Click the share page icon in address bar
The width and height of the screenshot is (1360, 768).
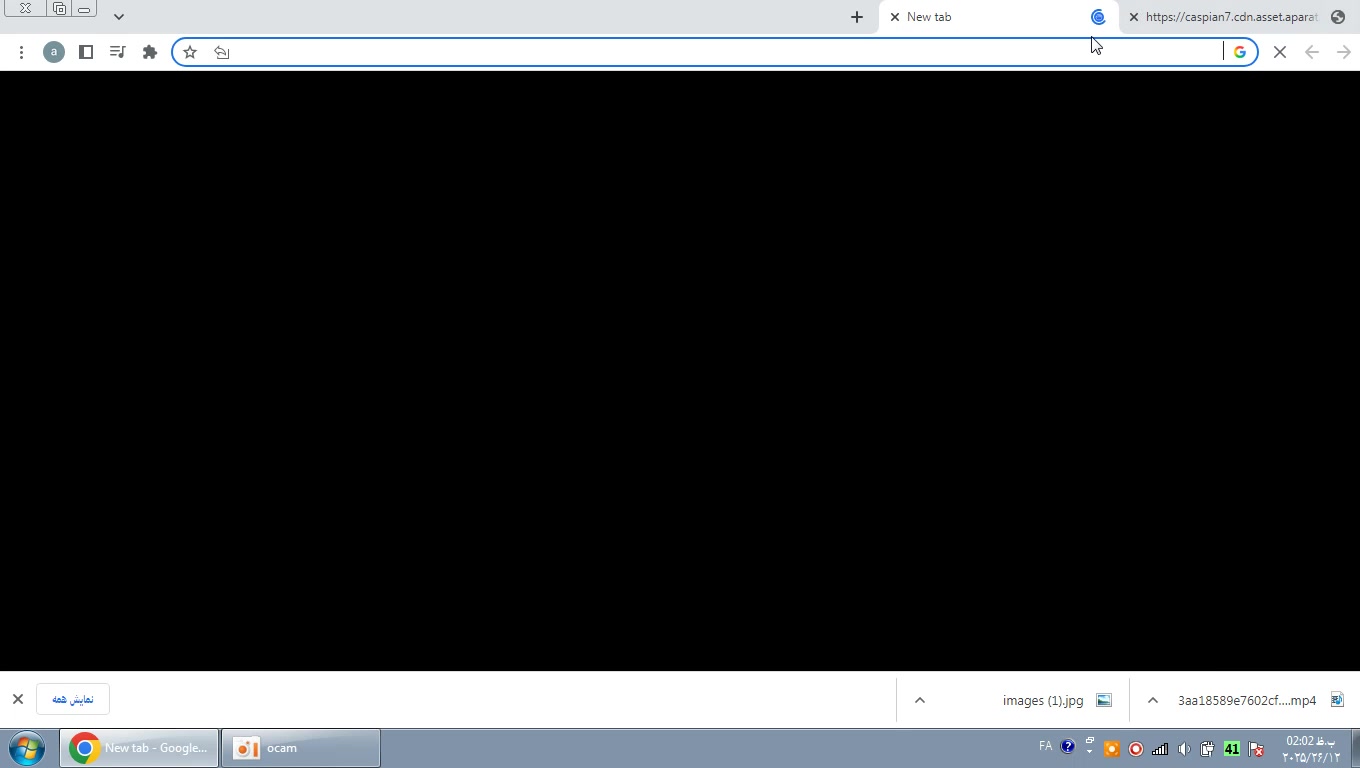click(222, 52)
